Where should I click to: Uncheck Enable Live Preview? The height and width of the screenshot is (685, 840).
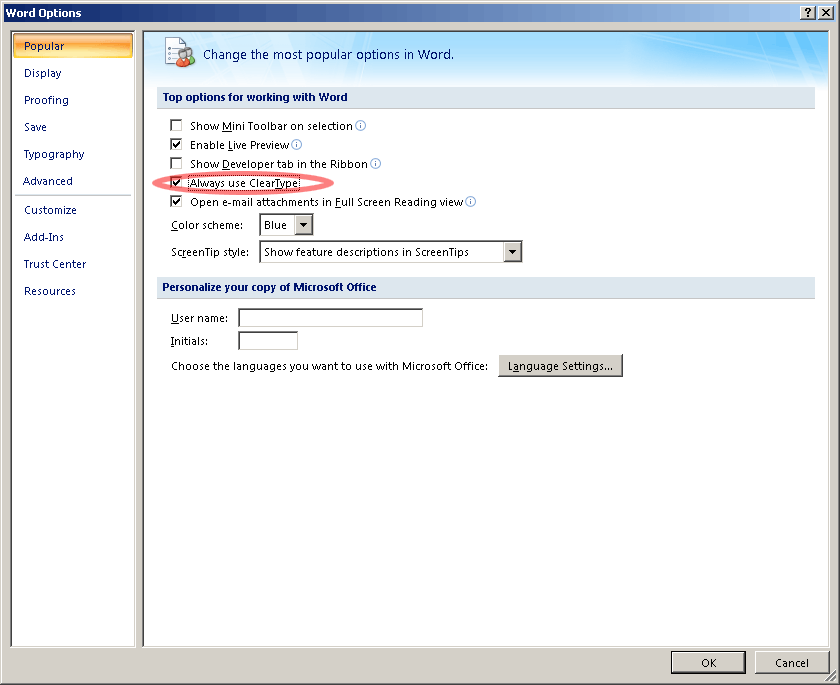point(176,145)
